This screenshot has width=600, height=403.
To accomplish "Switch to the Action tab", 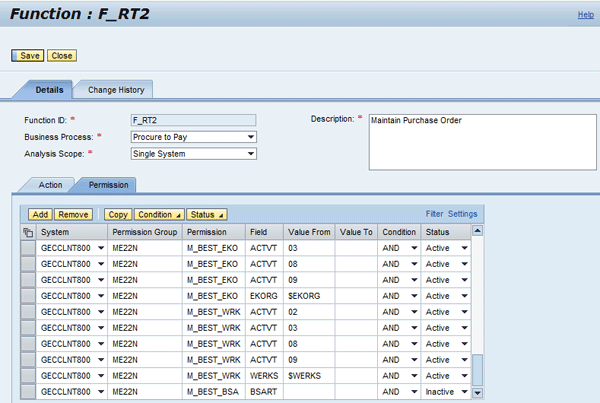I will [x=50, y=185].
